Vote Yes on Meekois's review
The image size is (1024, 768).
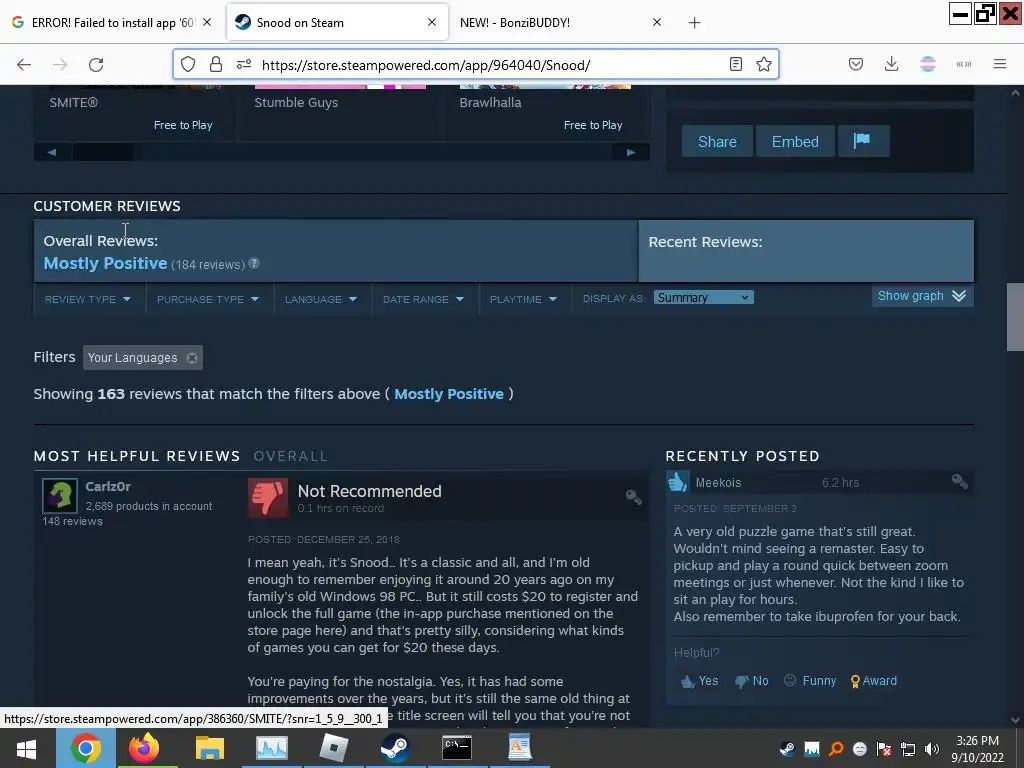(x=699, y=680)
